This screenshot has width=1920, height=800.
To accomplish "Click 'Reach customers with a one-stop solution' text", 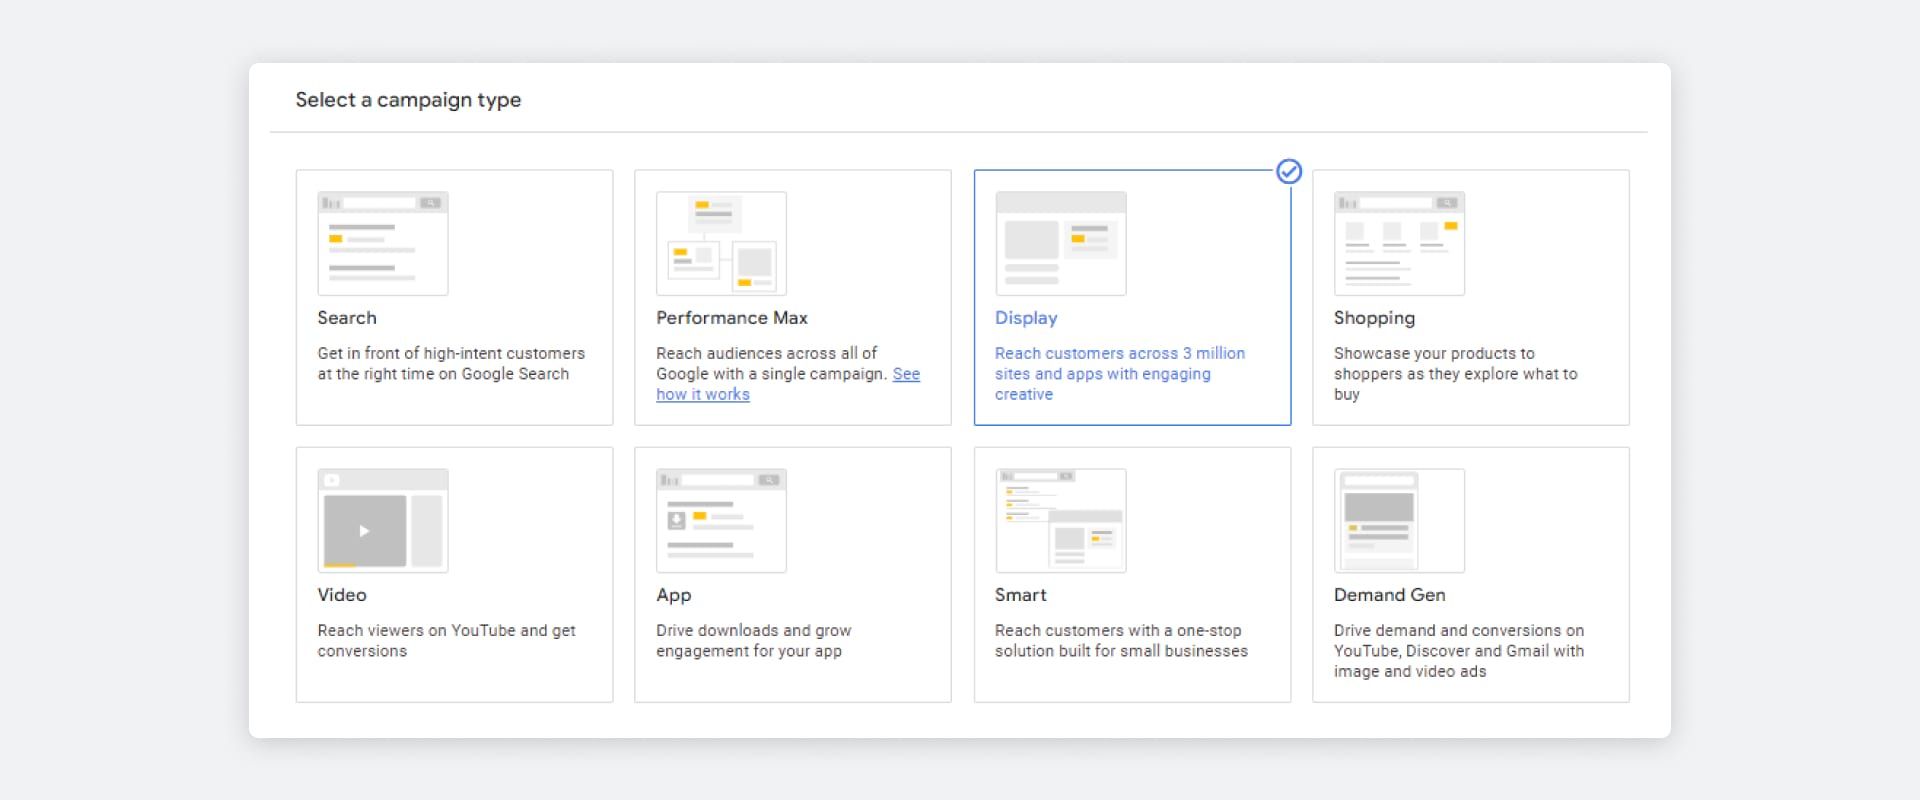I will [1121, 641].
